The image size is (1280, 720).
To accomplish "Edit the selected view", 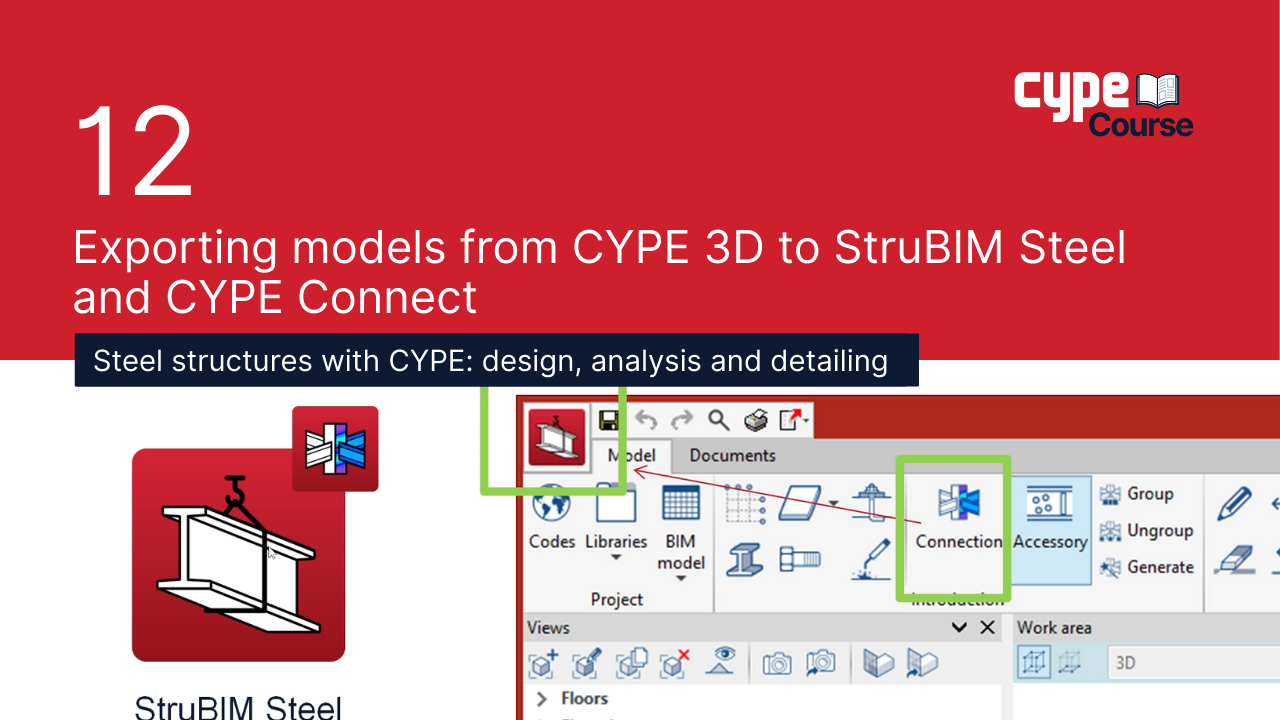I will click(587, 663).
